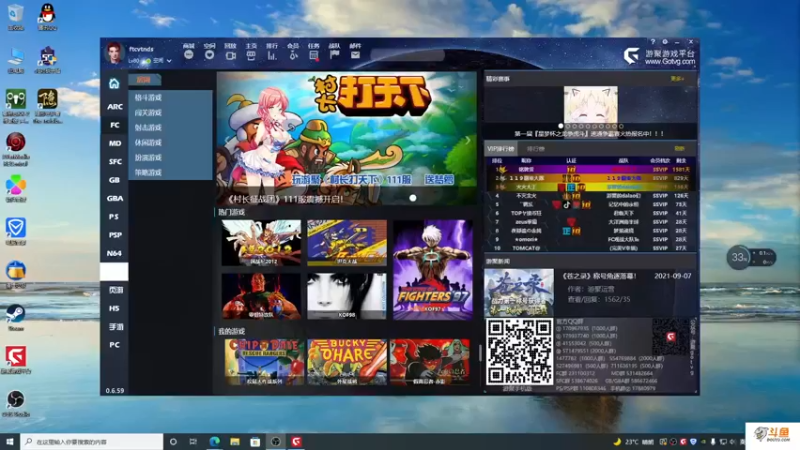Screen dimensions: 800x450
Task: Open the help question mark in title bar
Action: pos(652,42)
